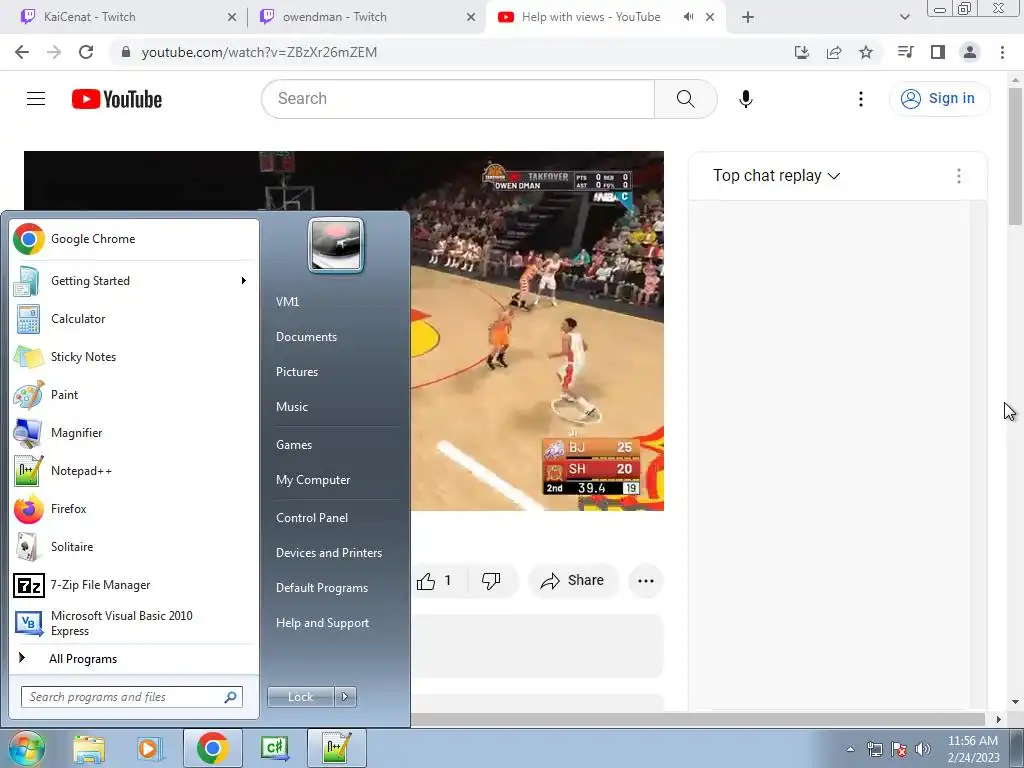Open Chrome three-dot menu
The width and height of the screenshot is (1024, 768).
coord(1002,52)
